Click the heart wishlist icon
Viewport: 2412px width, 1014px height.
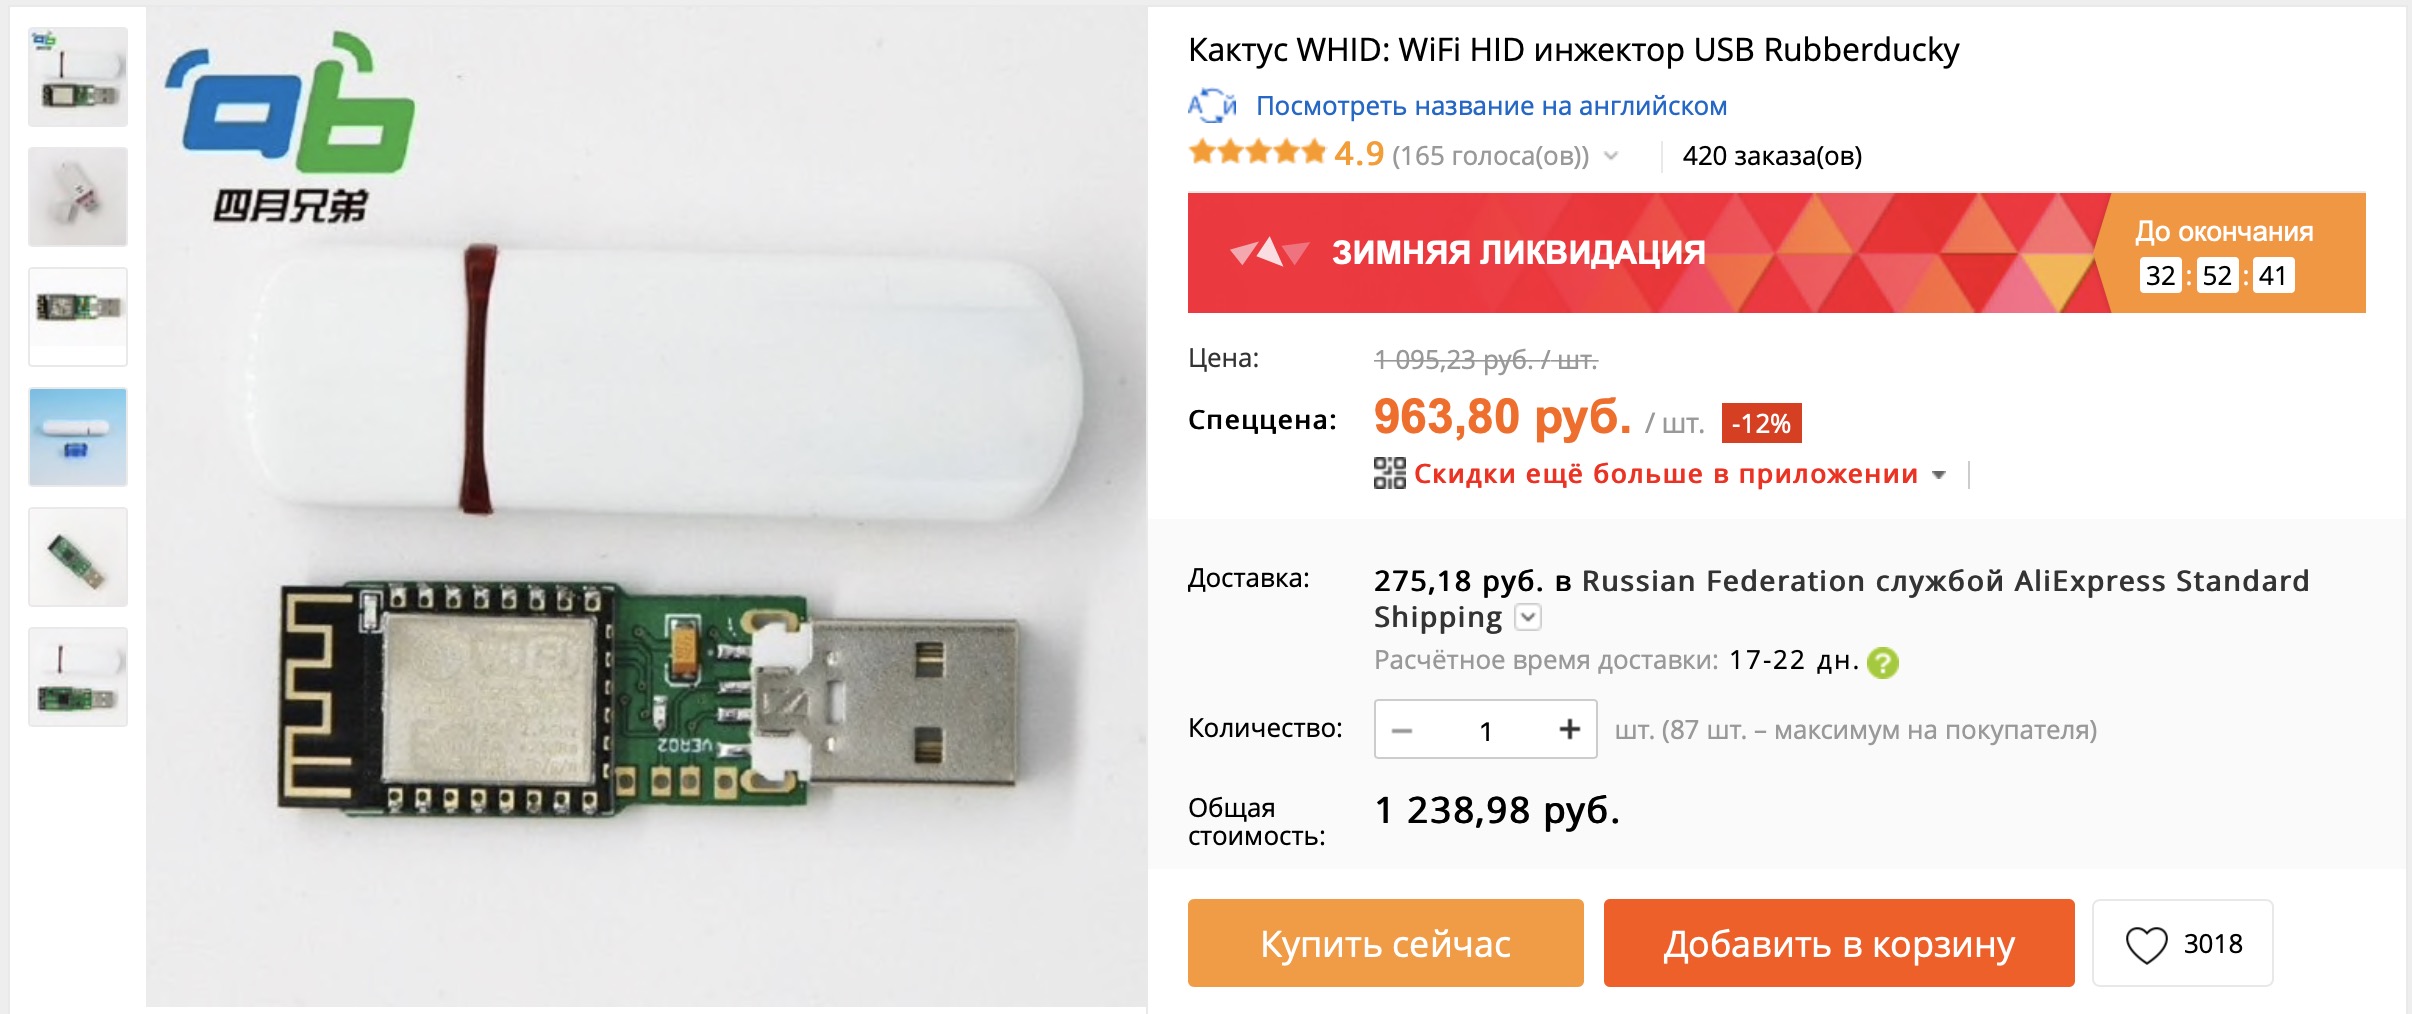pyautogui.click(x=2146, y=944)
